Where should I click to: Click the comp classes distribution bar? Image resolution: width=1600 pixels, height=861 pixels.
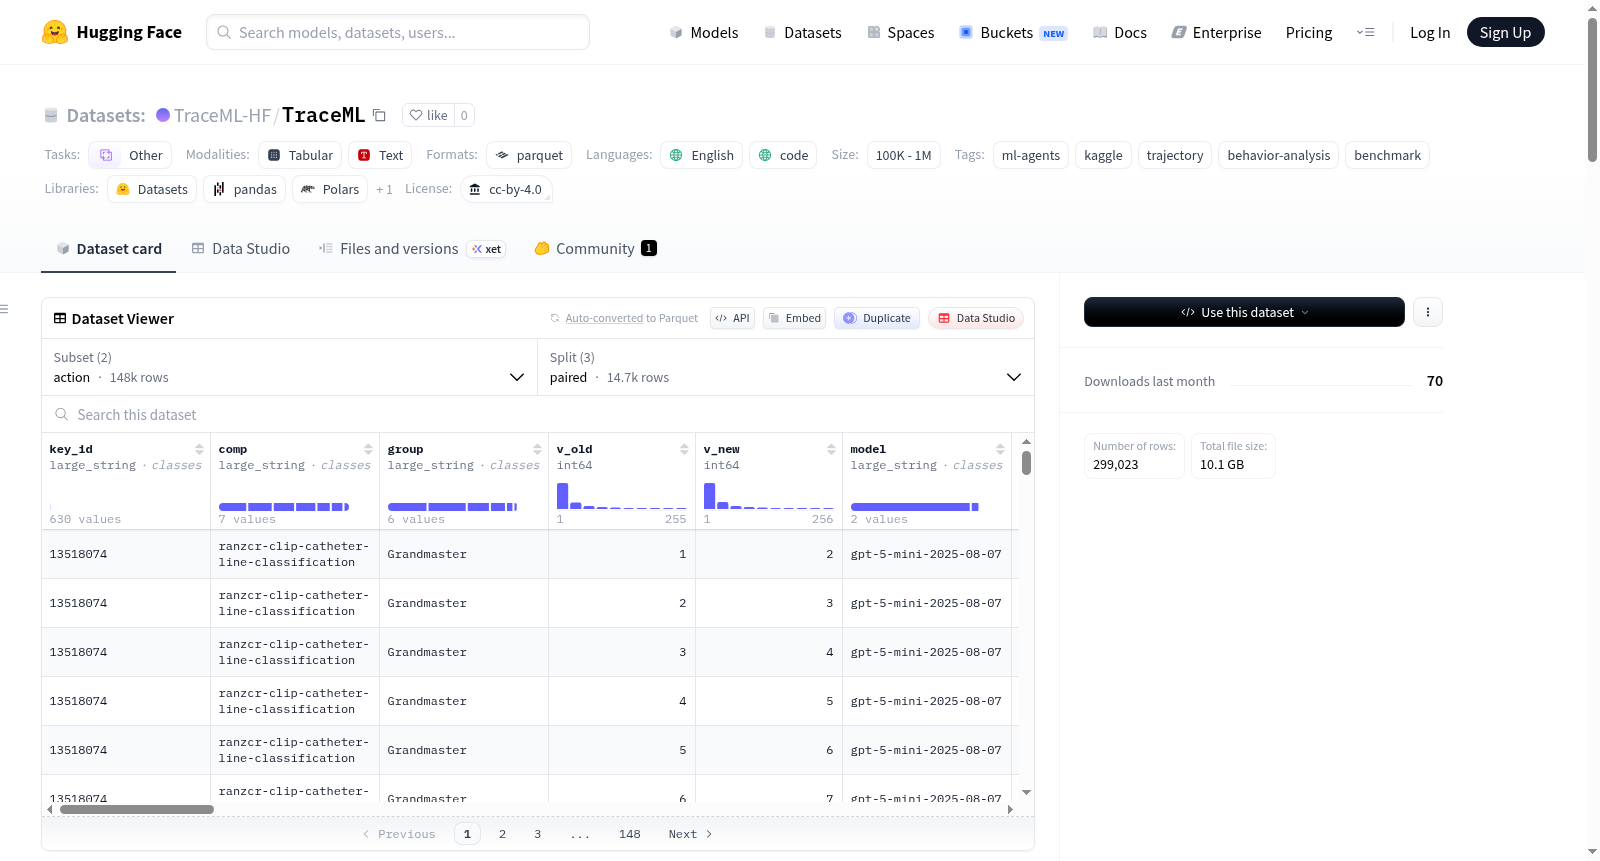click(x=284, y=507)
